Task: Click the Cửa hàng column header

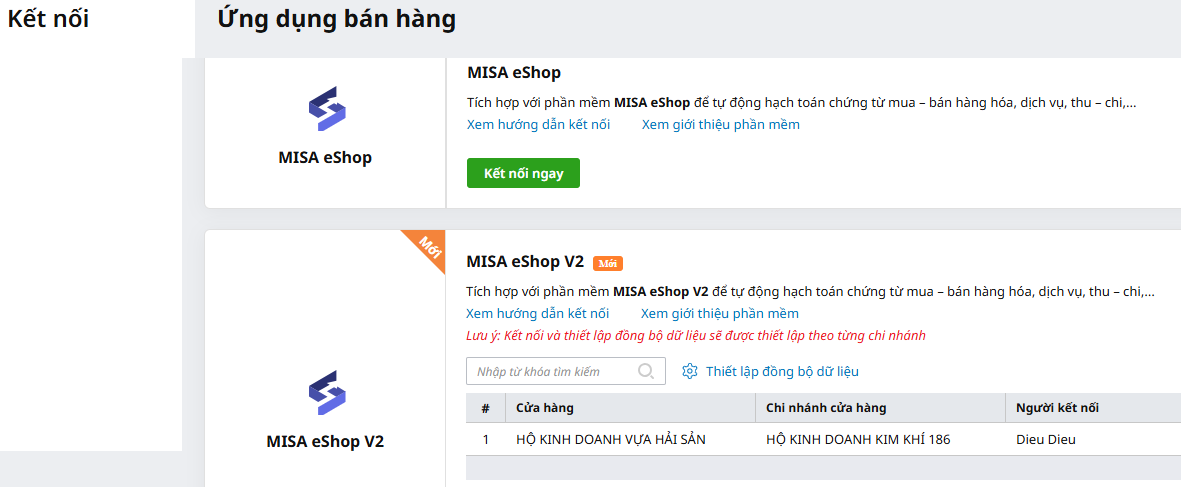Action: (630, 408)
